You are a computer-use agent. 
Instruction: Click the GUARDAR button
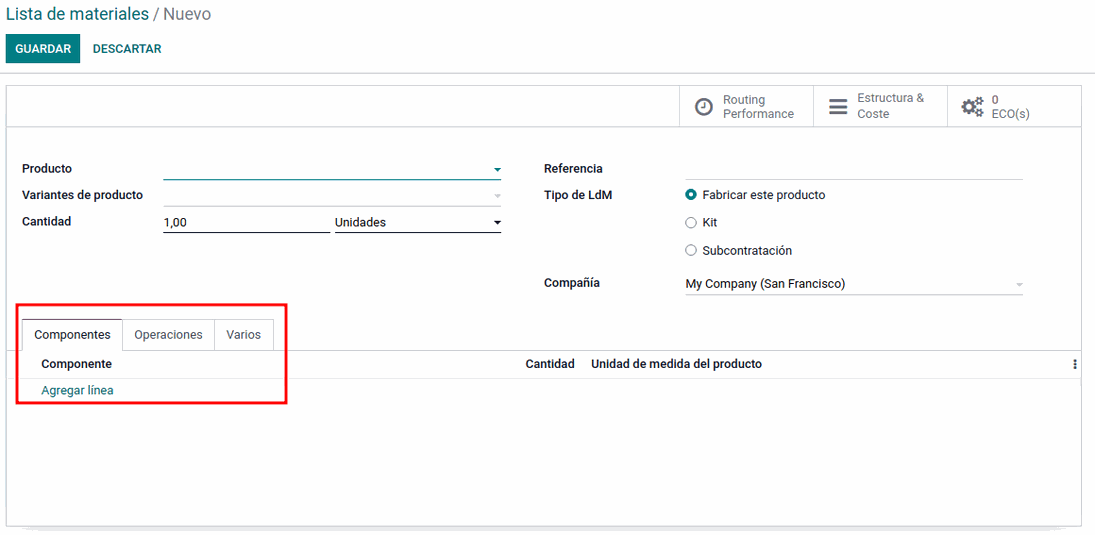pos(43,49)
